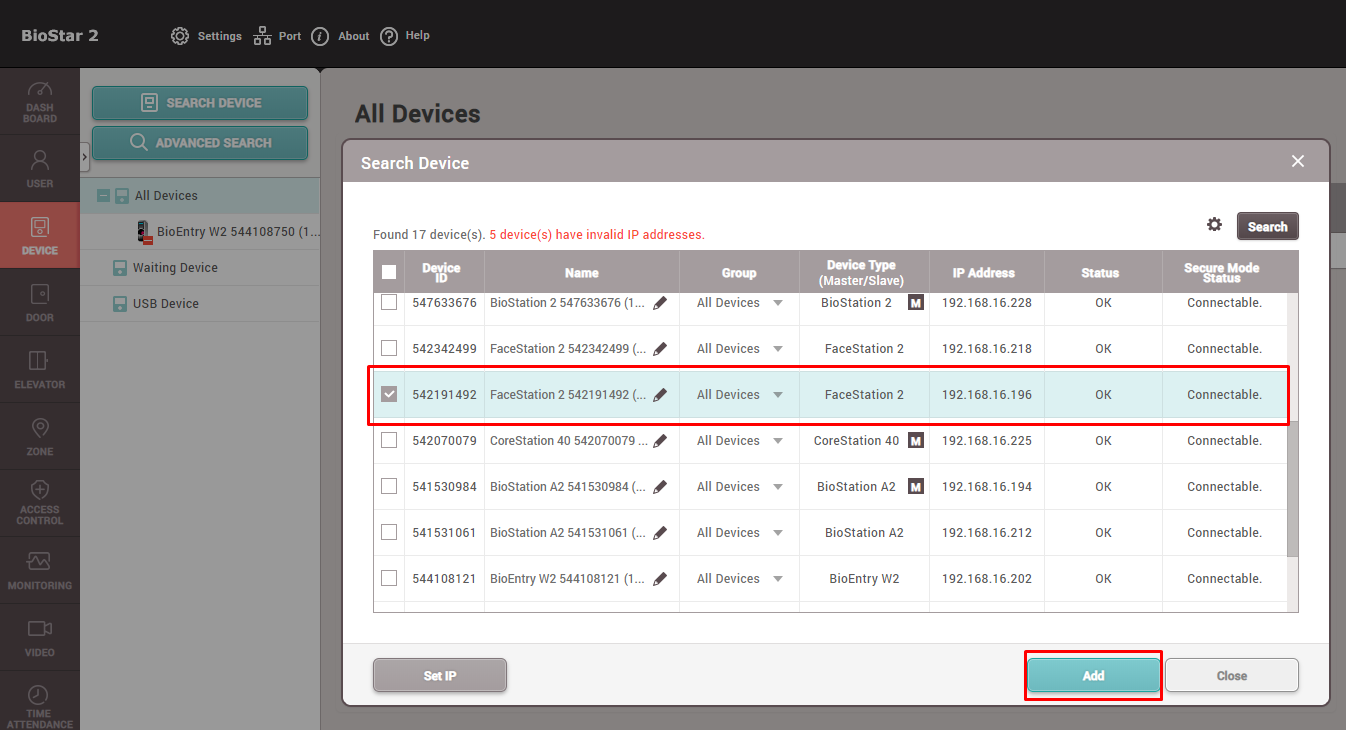Open Group dropdown for FaceStation 2 542191492
The image size is (1346, 730).
coord(778,395)
